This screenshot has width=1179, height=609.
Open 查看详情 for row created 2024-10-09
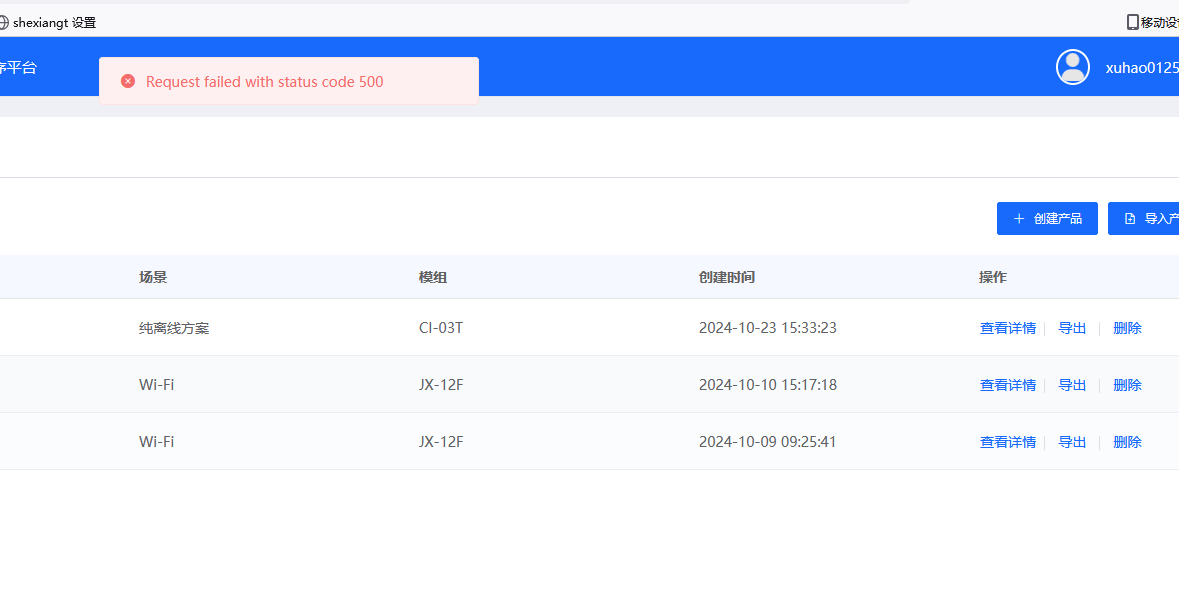(1007, 442)
